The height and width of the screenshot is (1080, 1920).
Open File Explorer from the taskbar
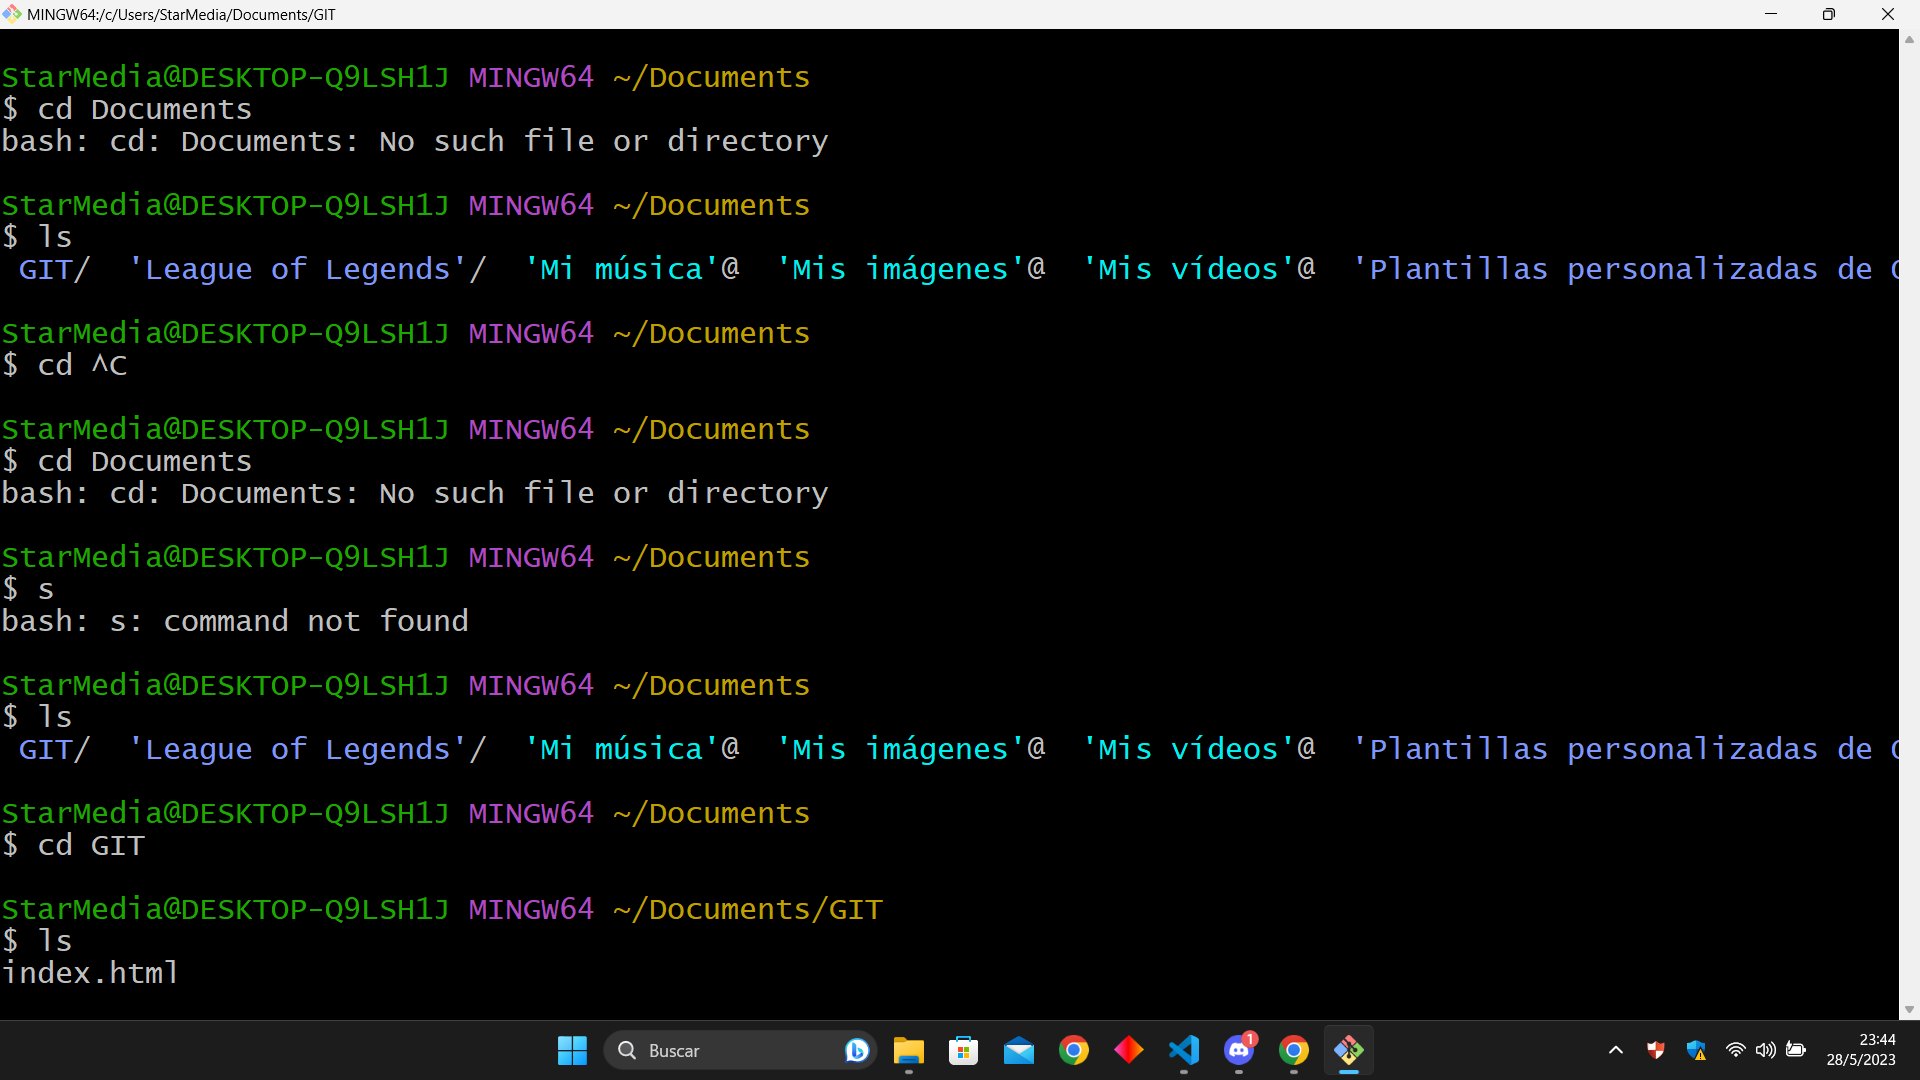click(908, 1050)
